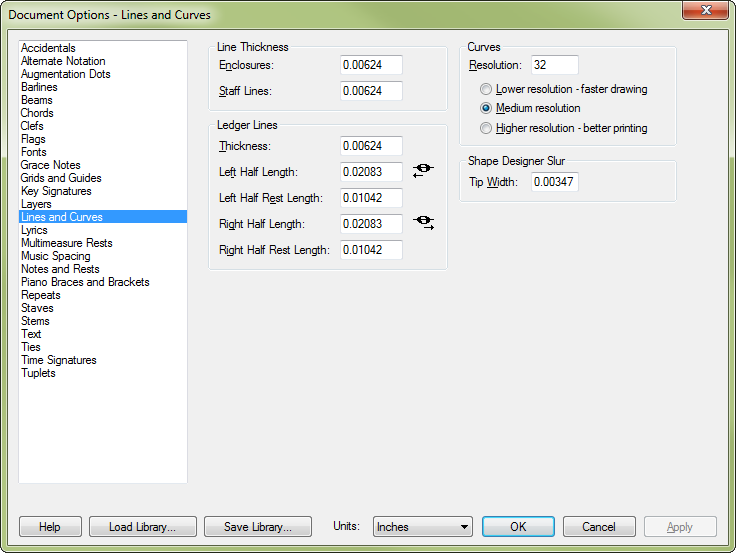Click the Right Half Length field
Screen dimensions: 736x553
pos(371,224)
